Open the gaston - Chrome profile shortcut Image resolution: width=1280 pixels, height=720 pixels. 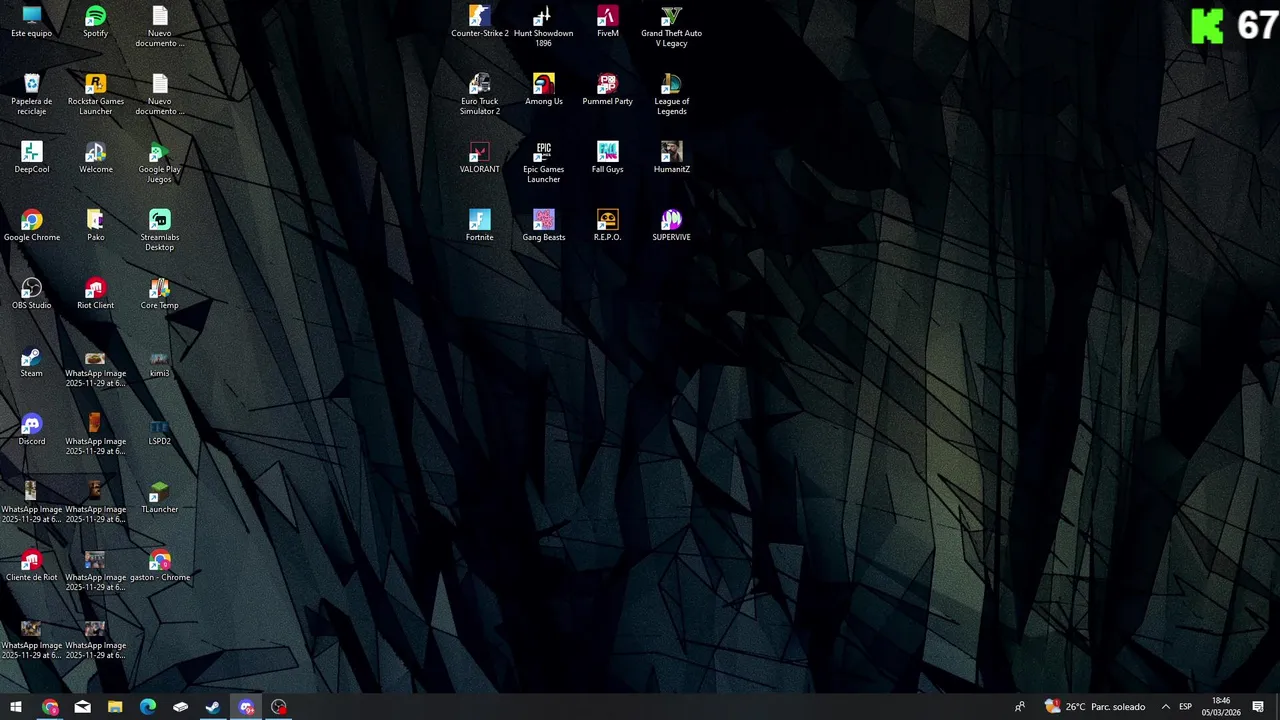coord(160,566)
